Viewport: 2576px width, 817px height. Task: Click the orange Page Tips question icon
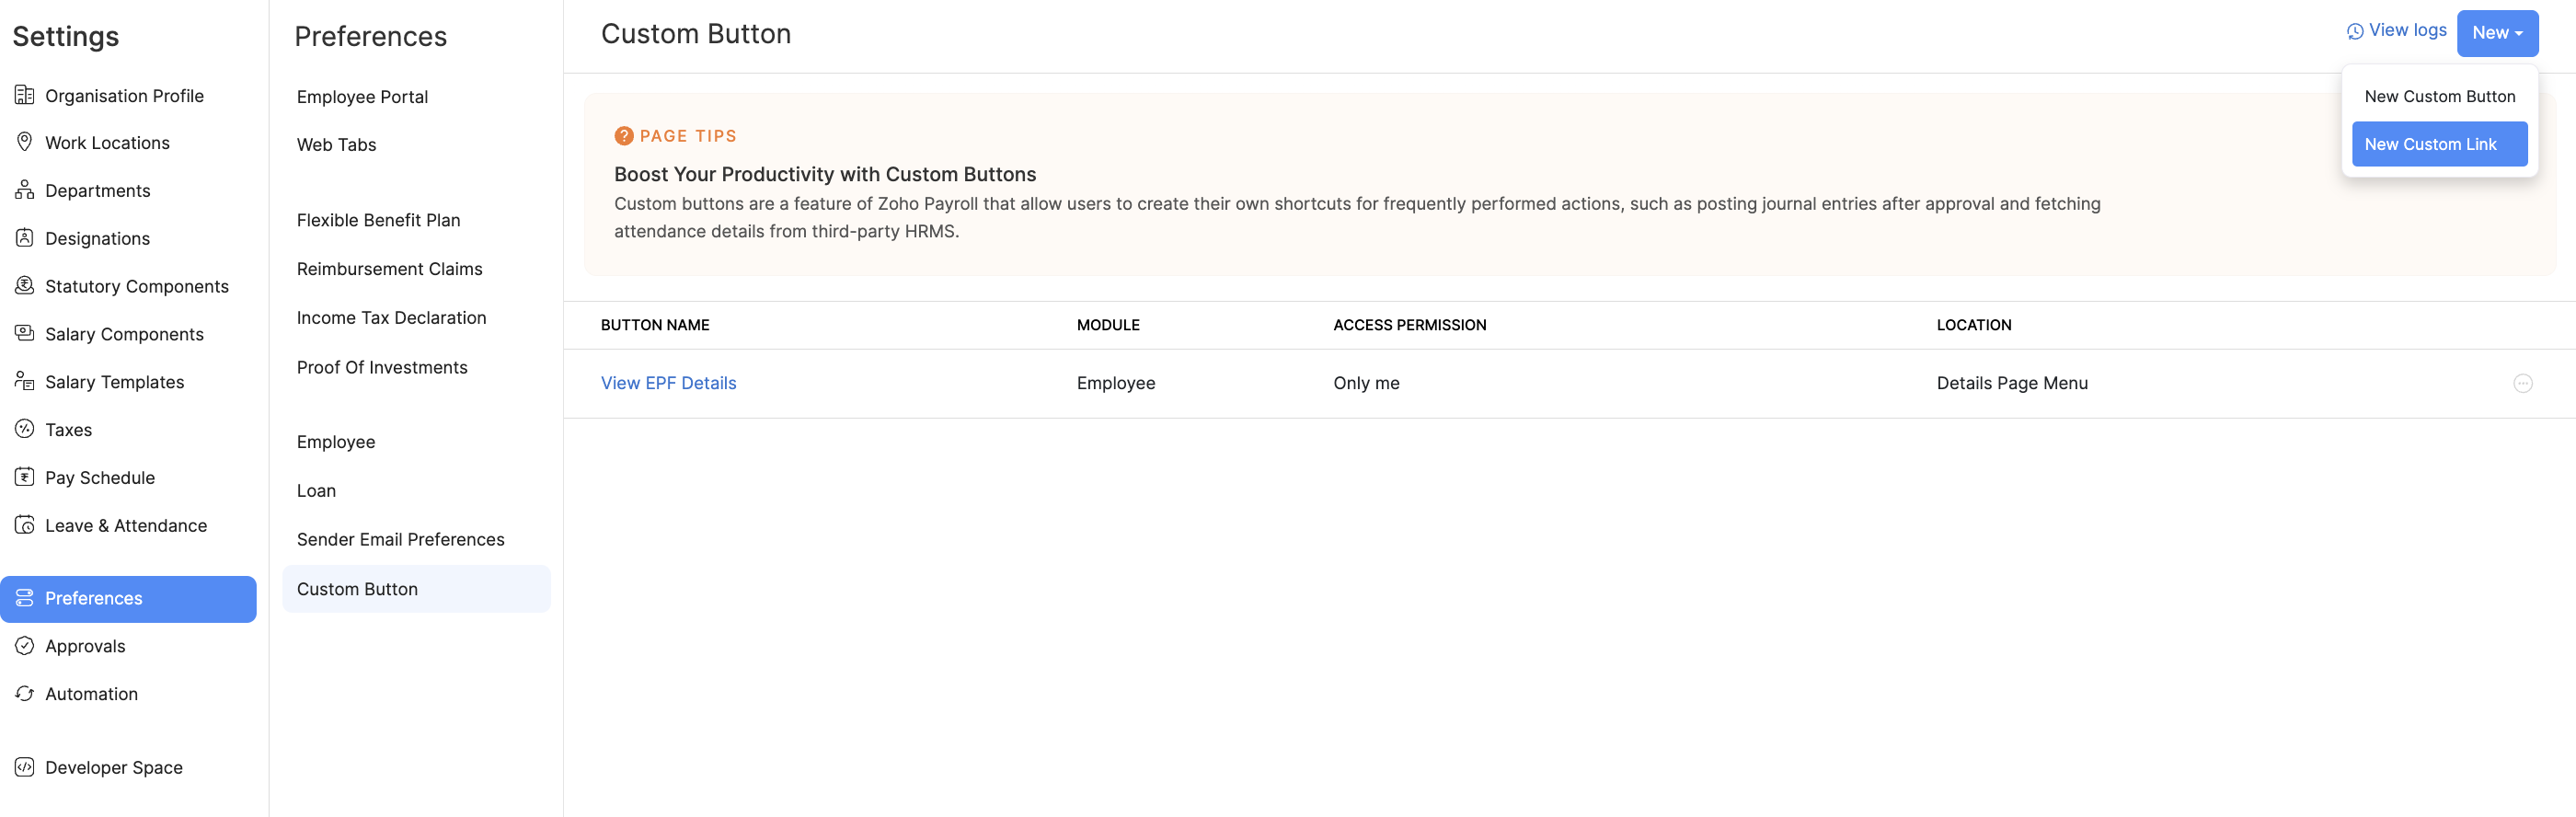click(x=624, y=136)
